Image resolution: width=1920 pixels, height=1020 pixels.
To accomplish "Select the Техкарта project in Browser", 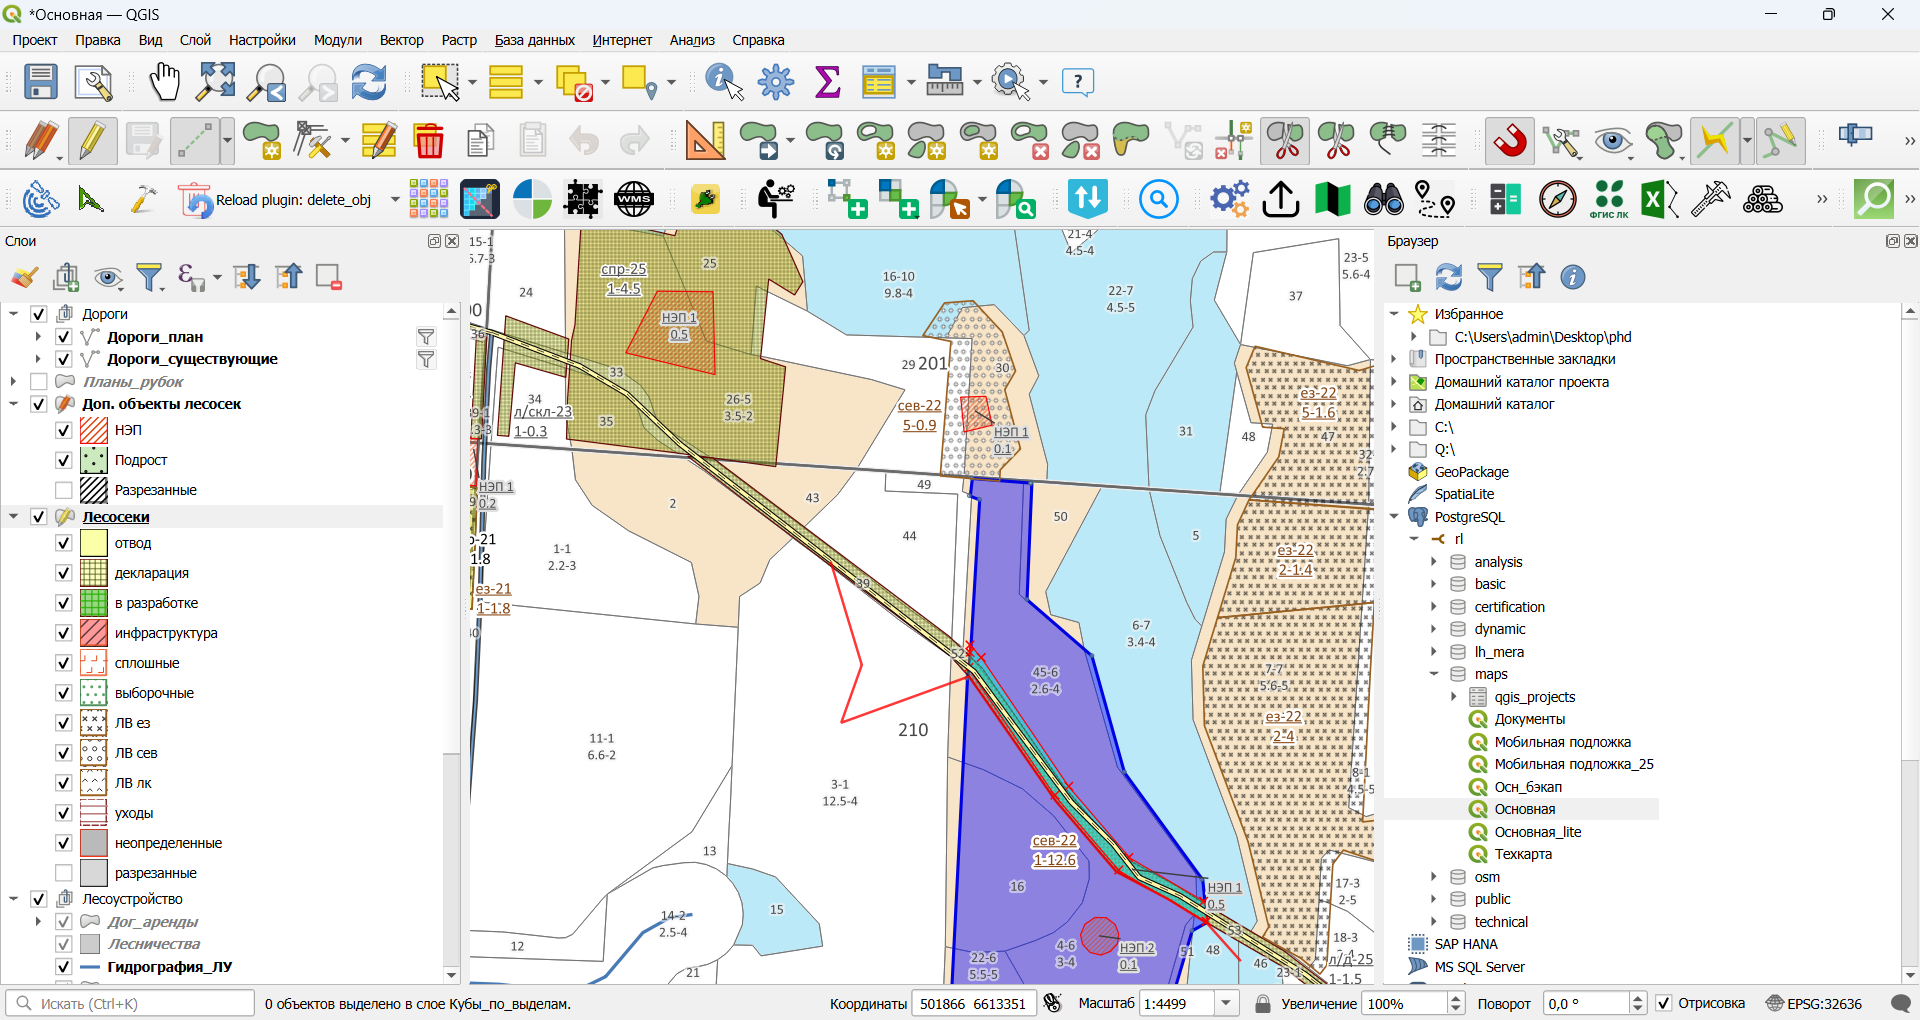I will 1523,854.
